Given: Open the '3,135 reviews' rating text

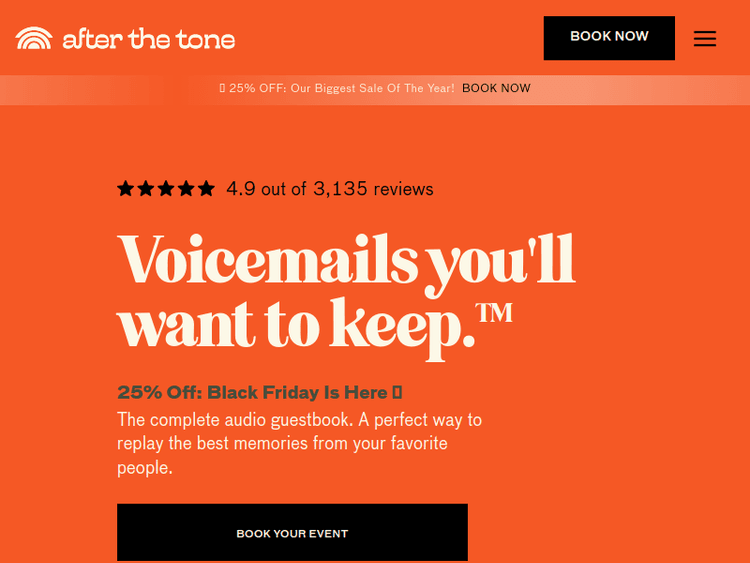Looking at the screenshot, I should click(x=373, y=189).
